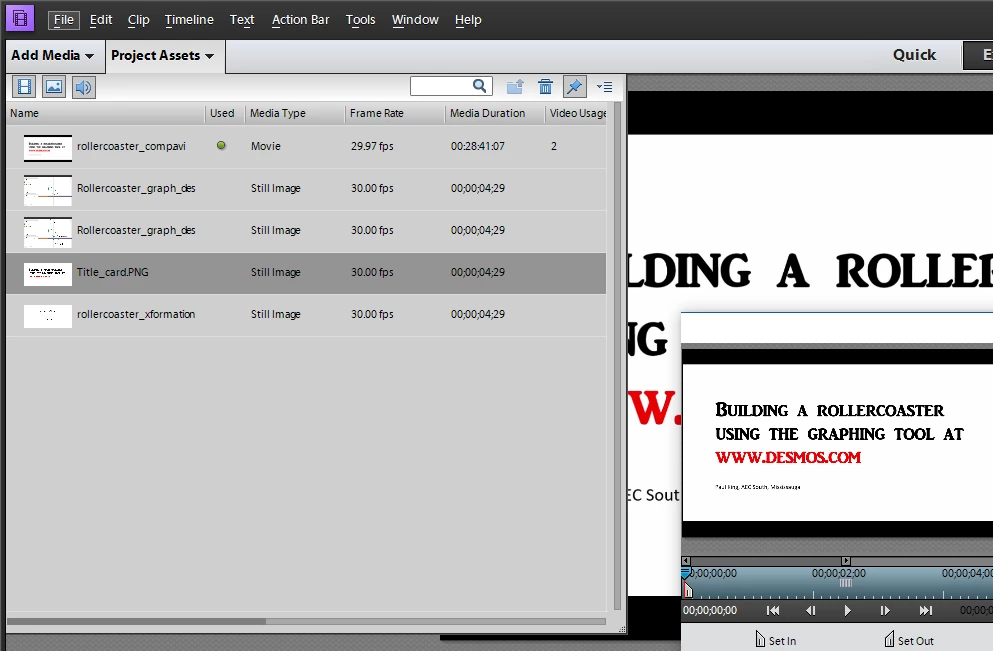Click the Project Assets vertical scrollbar
Screen dimensions: 993x651
[x=617, y=355]
